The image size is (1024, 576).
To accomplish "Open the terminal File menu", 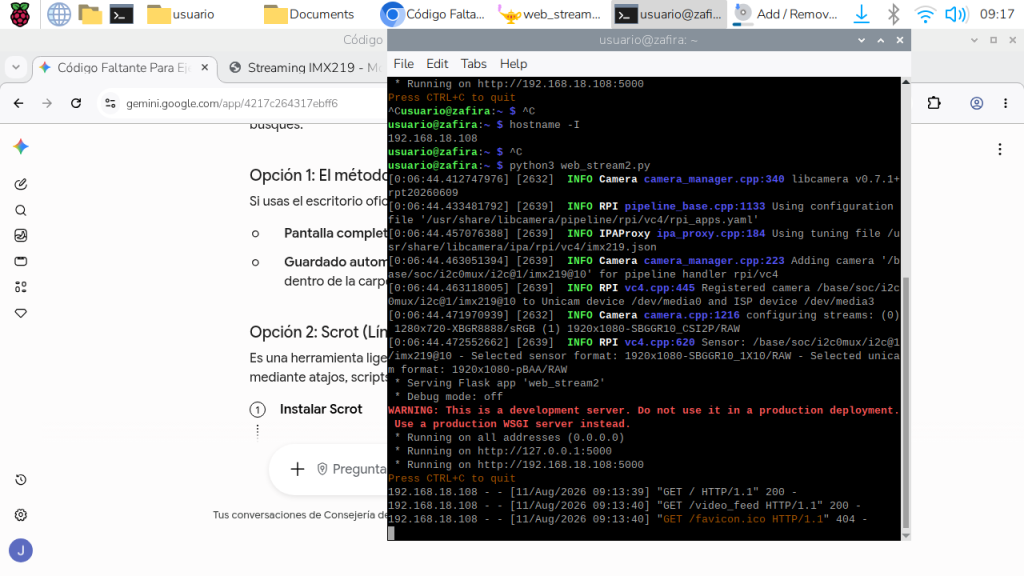I will click(403, 63).
